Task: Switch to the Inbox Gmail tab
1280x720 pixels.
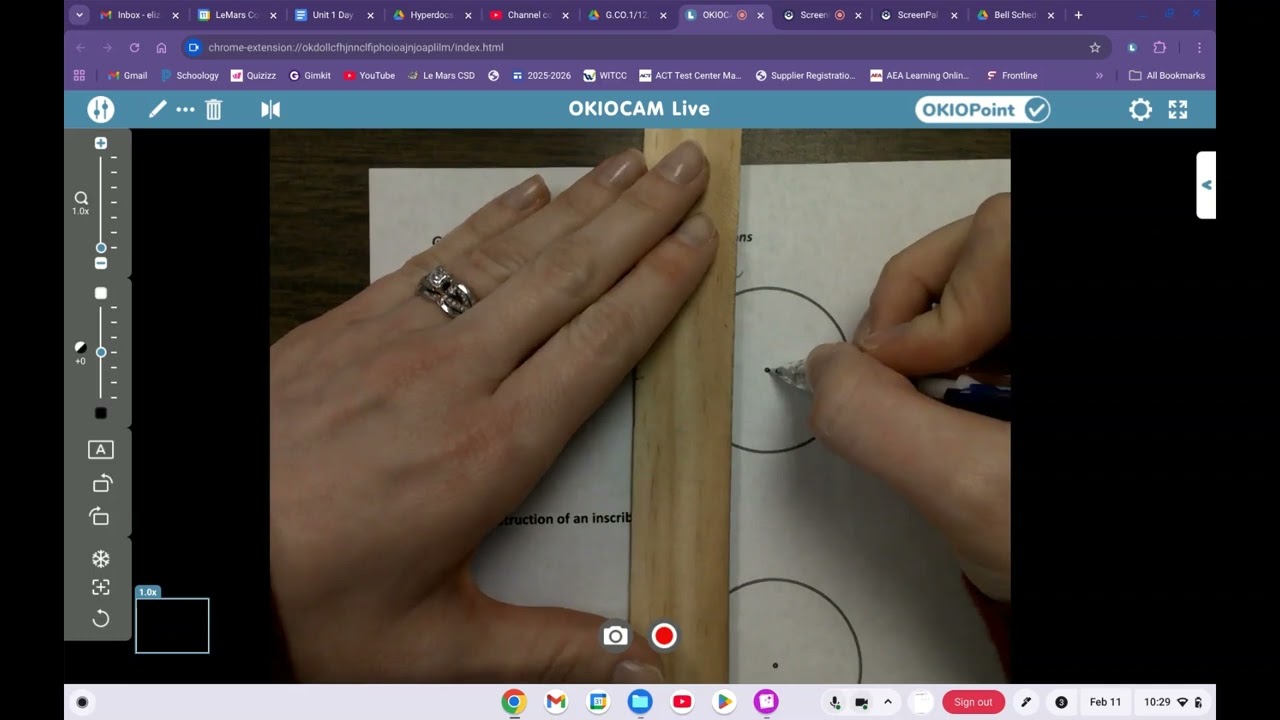Action: coord(138,15)
